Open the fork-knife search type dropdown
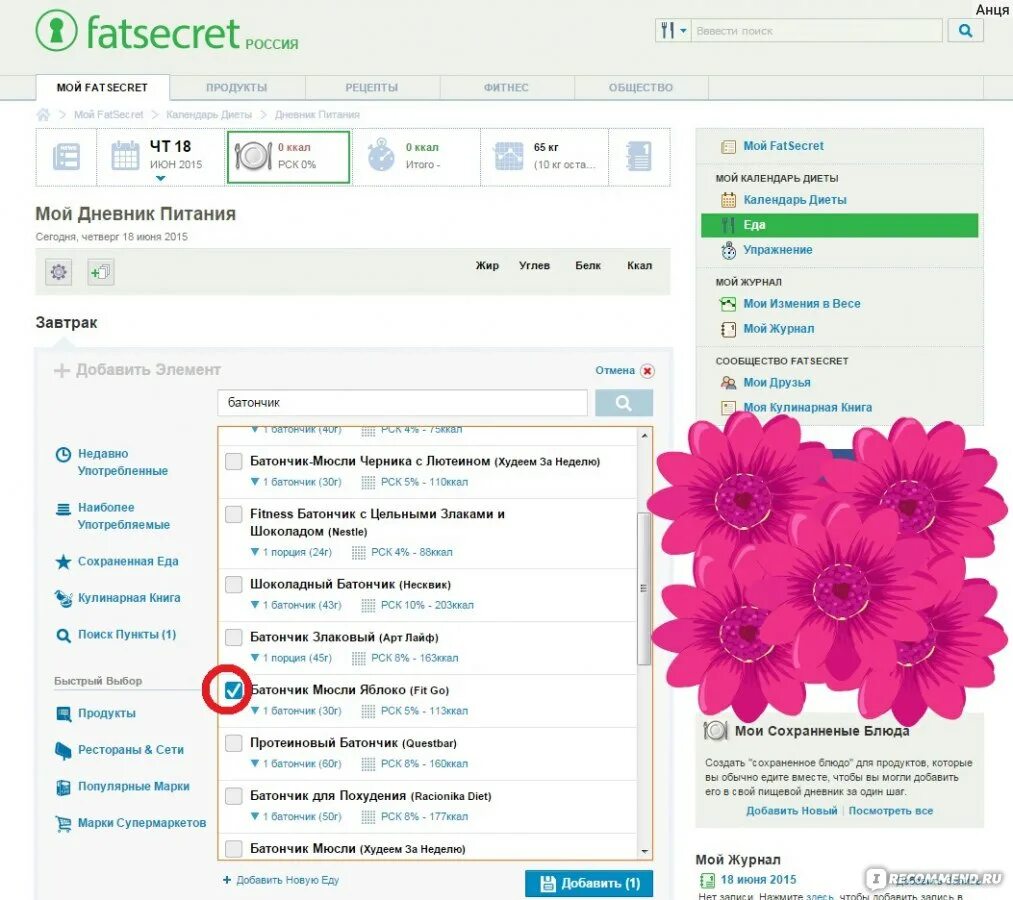Viewport: 1013px width, 900px height. point(673,30)
